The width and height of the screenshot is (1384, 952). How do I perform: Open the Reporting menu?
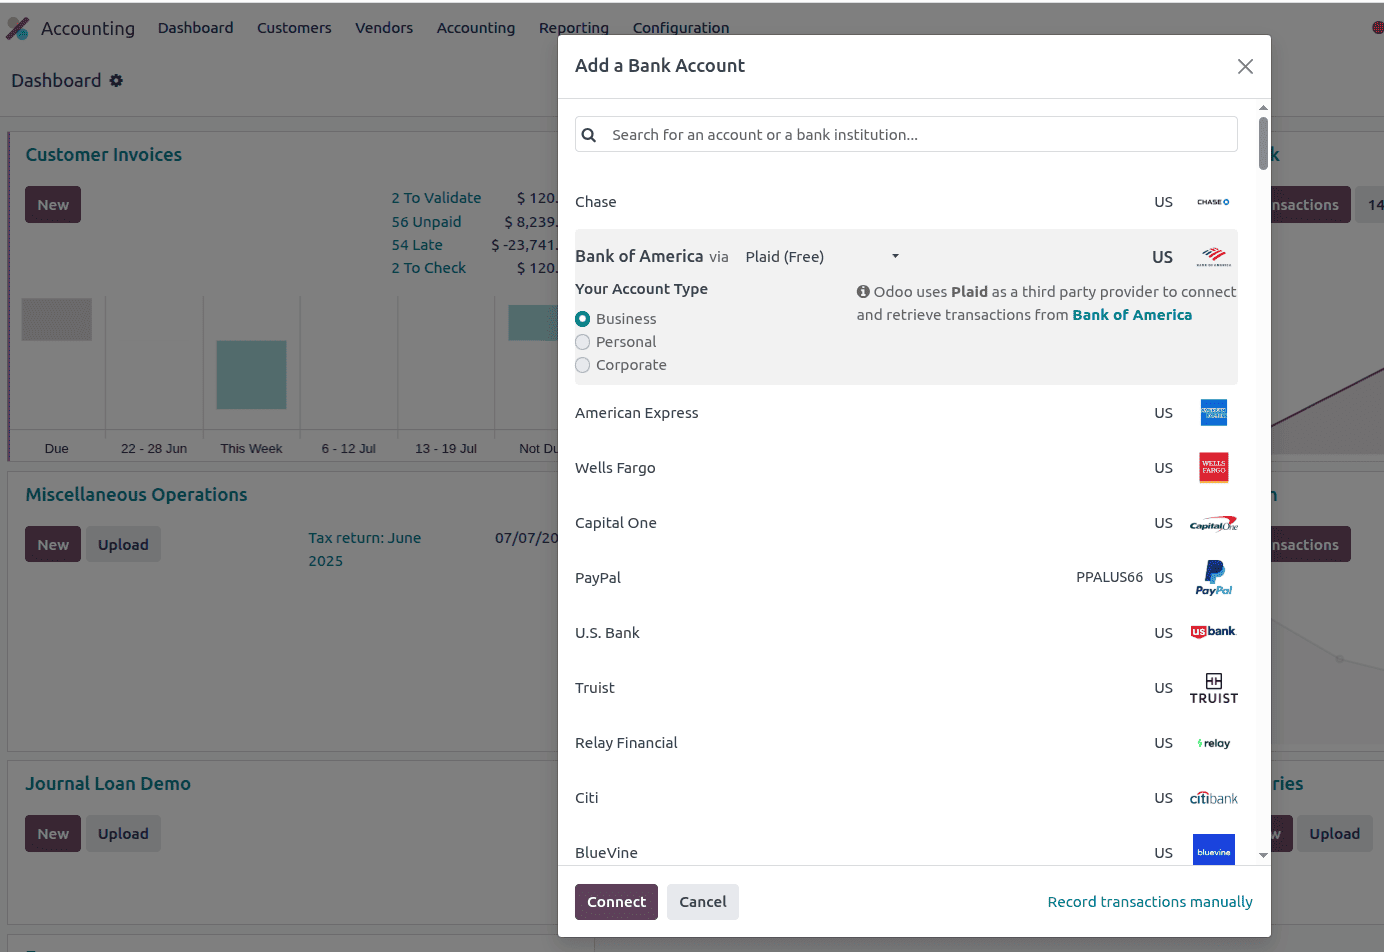[x=574, y=28]
